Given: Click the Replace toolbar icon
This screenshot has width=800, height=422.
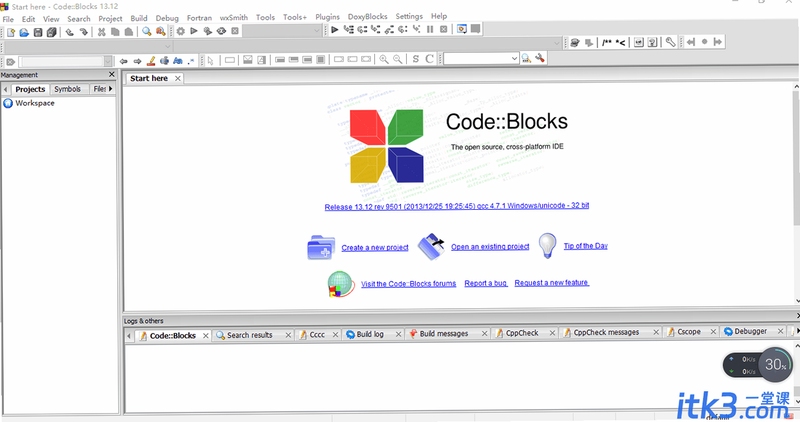Looking at the screenshot, I should pos(161,32).
